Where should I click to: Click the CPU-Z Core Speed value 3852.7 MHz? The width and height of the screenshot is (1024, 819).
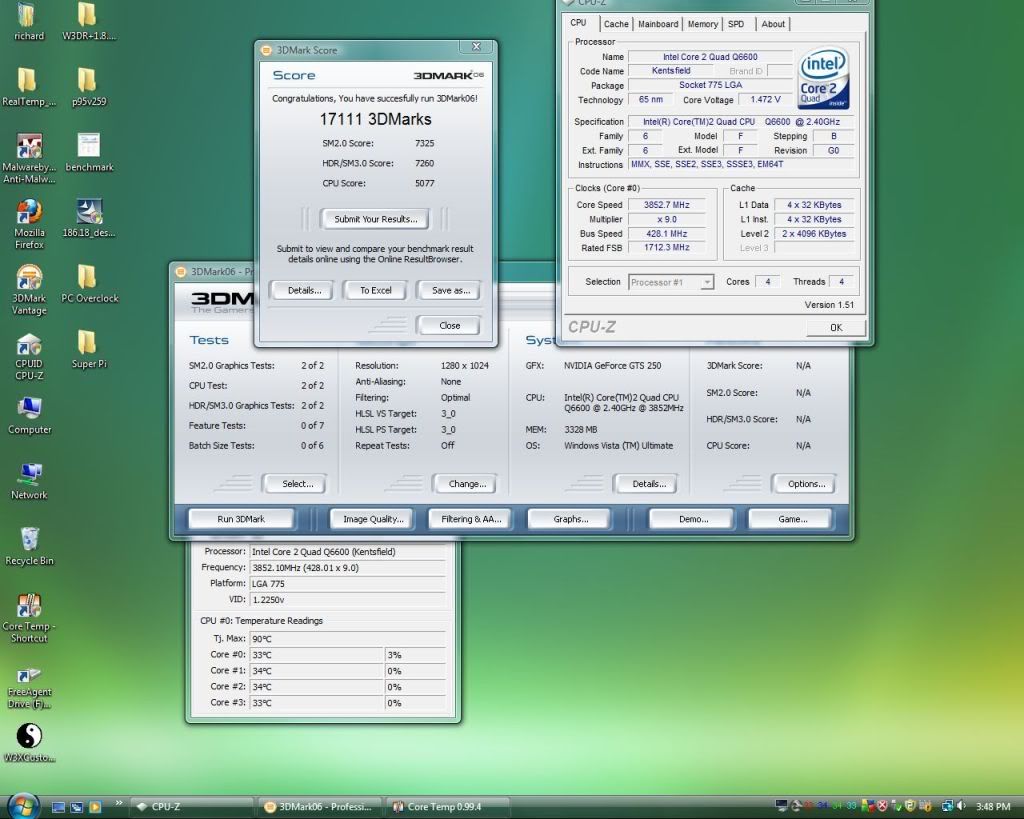tap(666, 205)
